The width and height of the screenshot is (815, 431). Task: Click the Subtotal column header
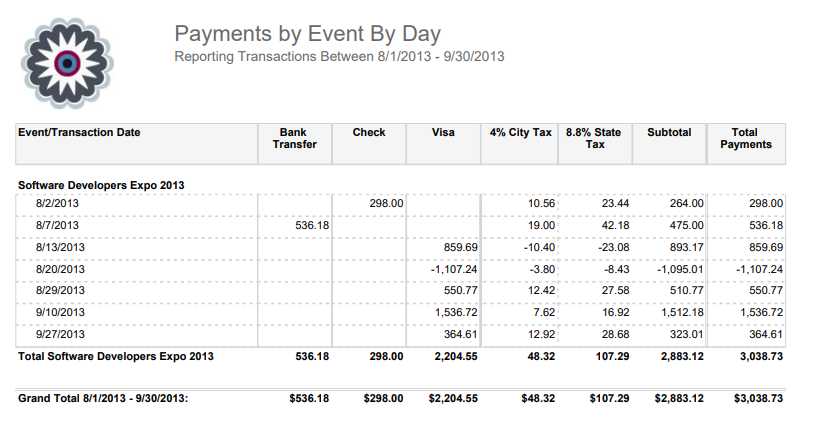pyautogui.click(x=669, y=132)
